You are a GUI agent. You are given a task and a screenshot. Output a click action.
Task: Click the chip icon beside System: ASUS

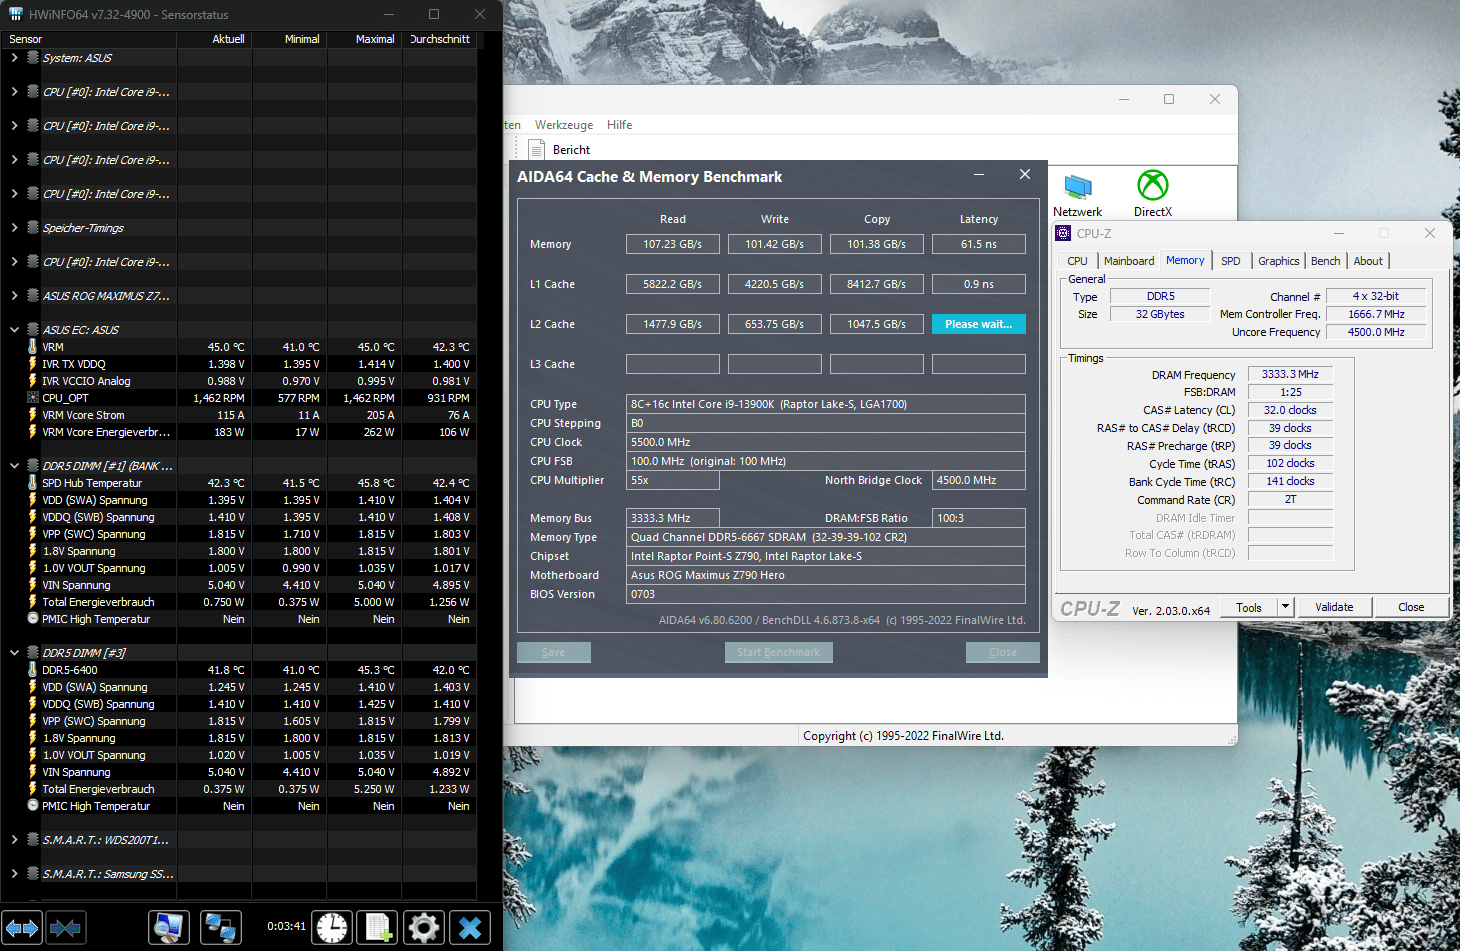(x=33, y=58)
